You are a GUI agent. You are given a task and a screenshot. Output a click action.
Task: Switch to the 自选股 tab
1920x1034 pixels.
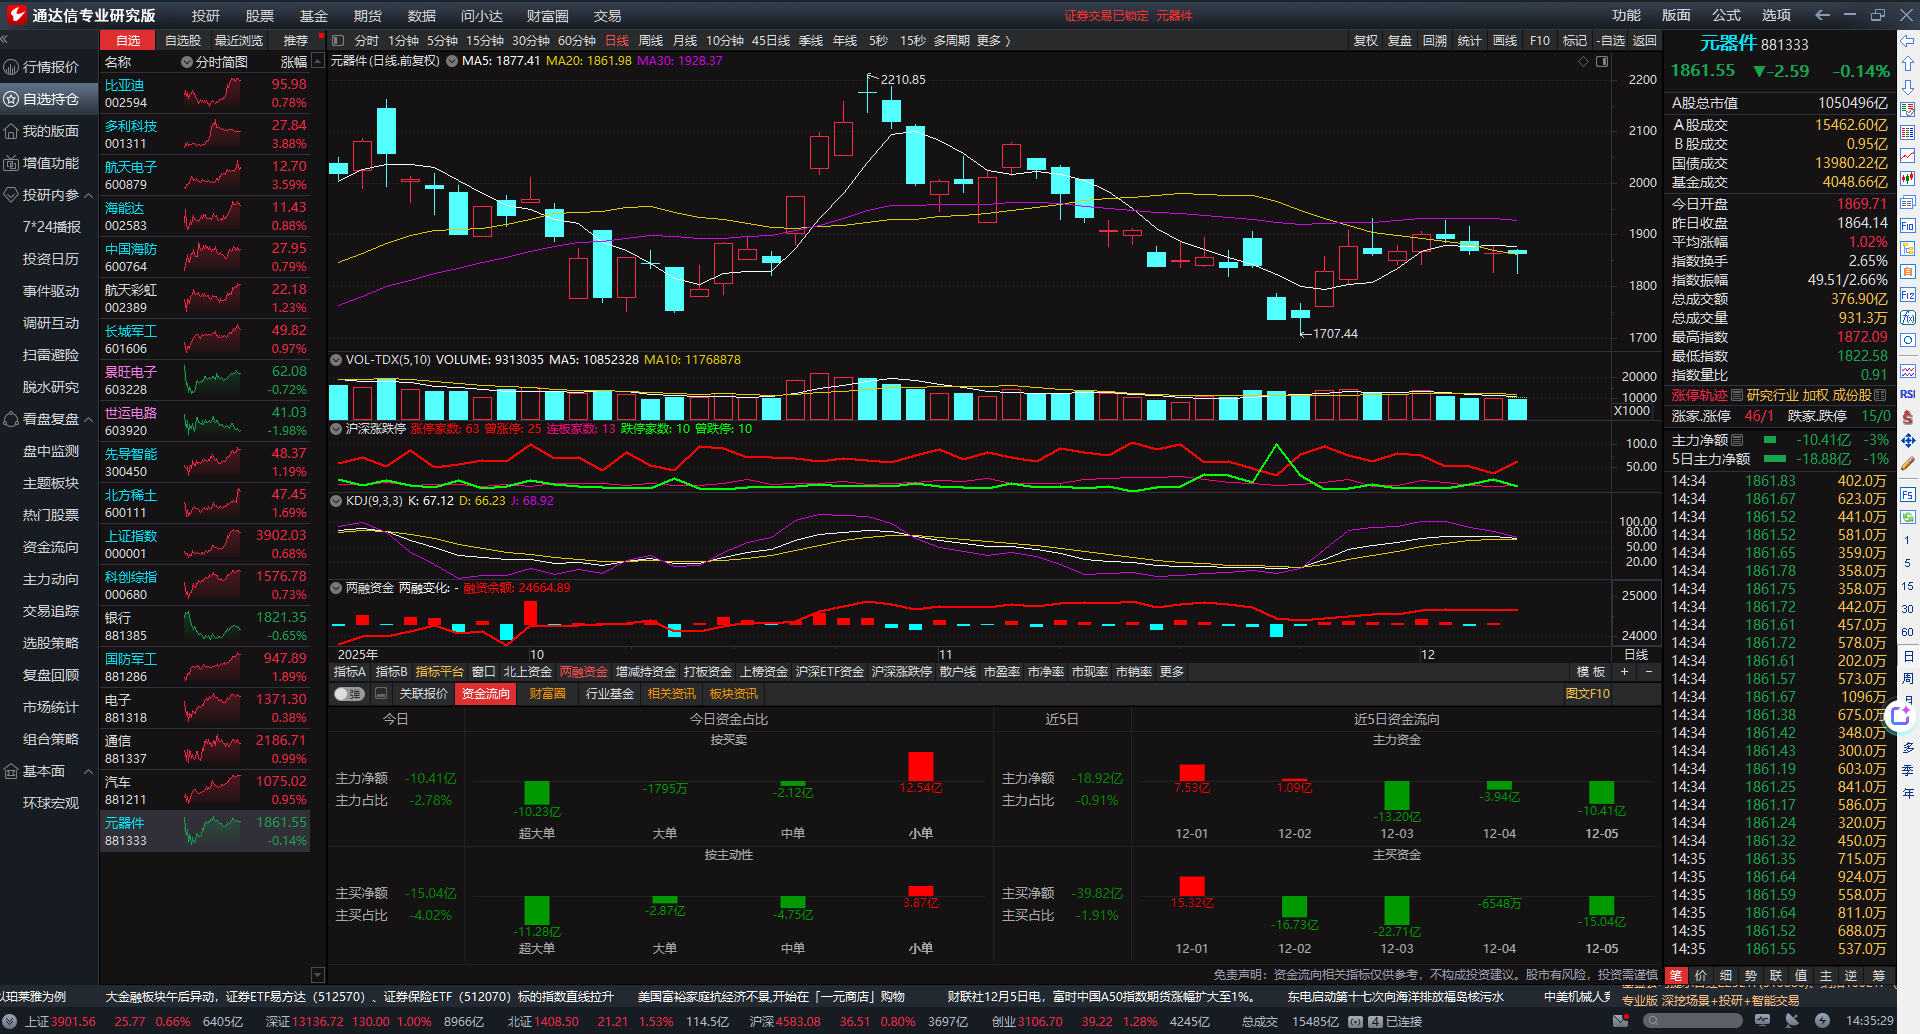(183, 41)
